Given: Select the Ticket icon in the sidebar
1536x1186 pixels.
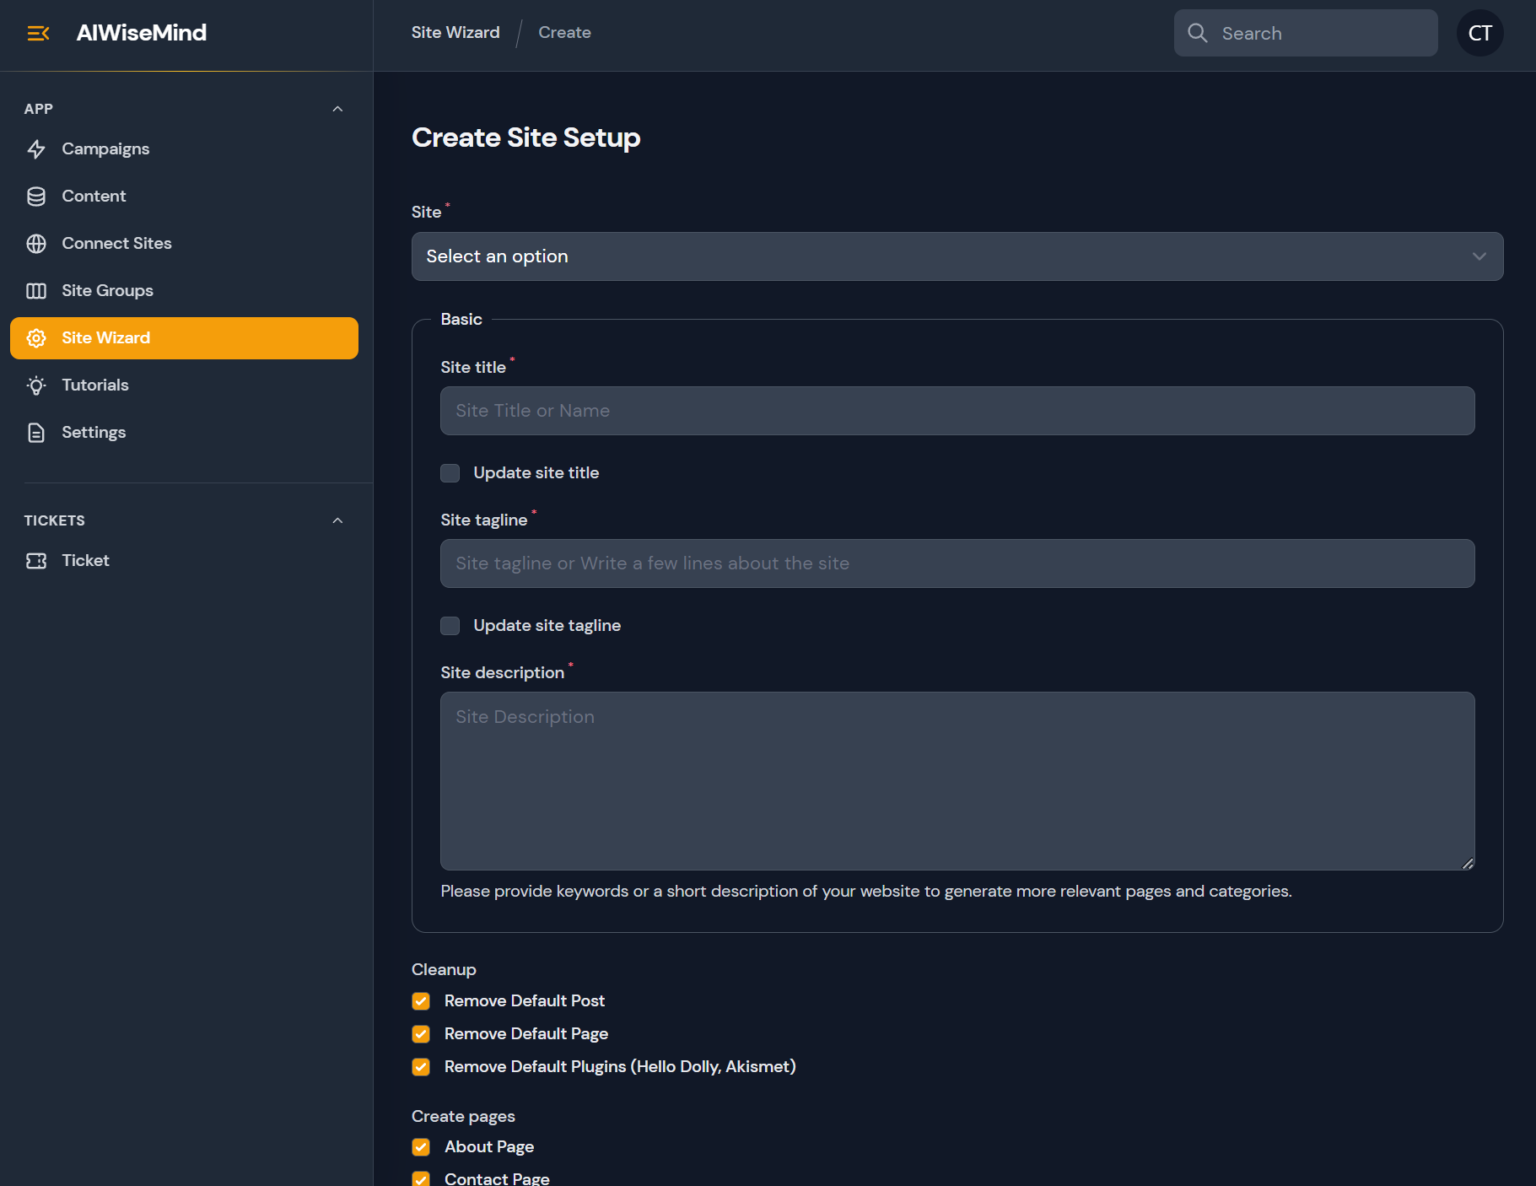Looking at the screenshot, I should (x=37, y=560).
